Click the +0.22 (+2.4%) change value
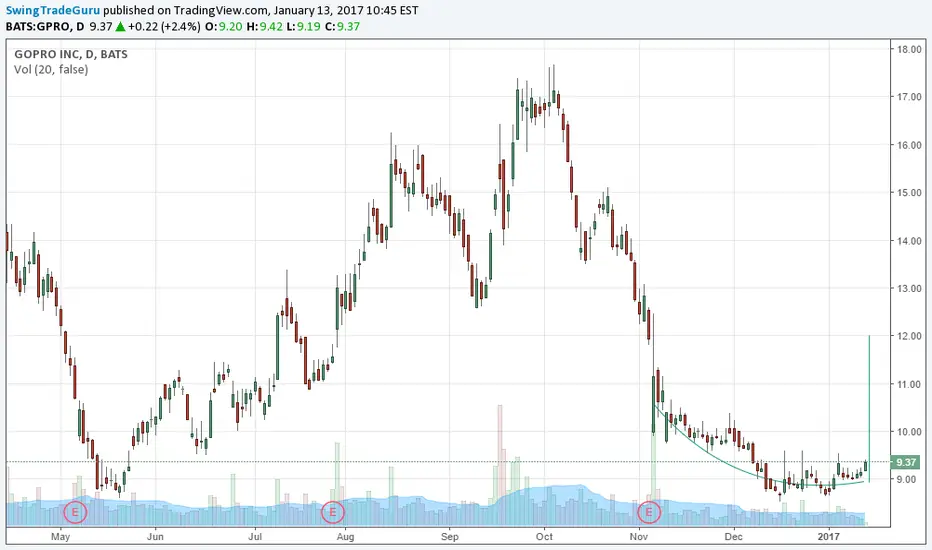Image resolution: width=932 pixels, height=550 pixels. pyautogui.click(x=164, y=26)
